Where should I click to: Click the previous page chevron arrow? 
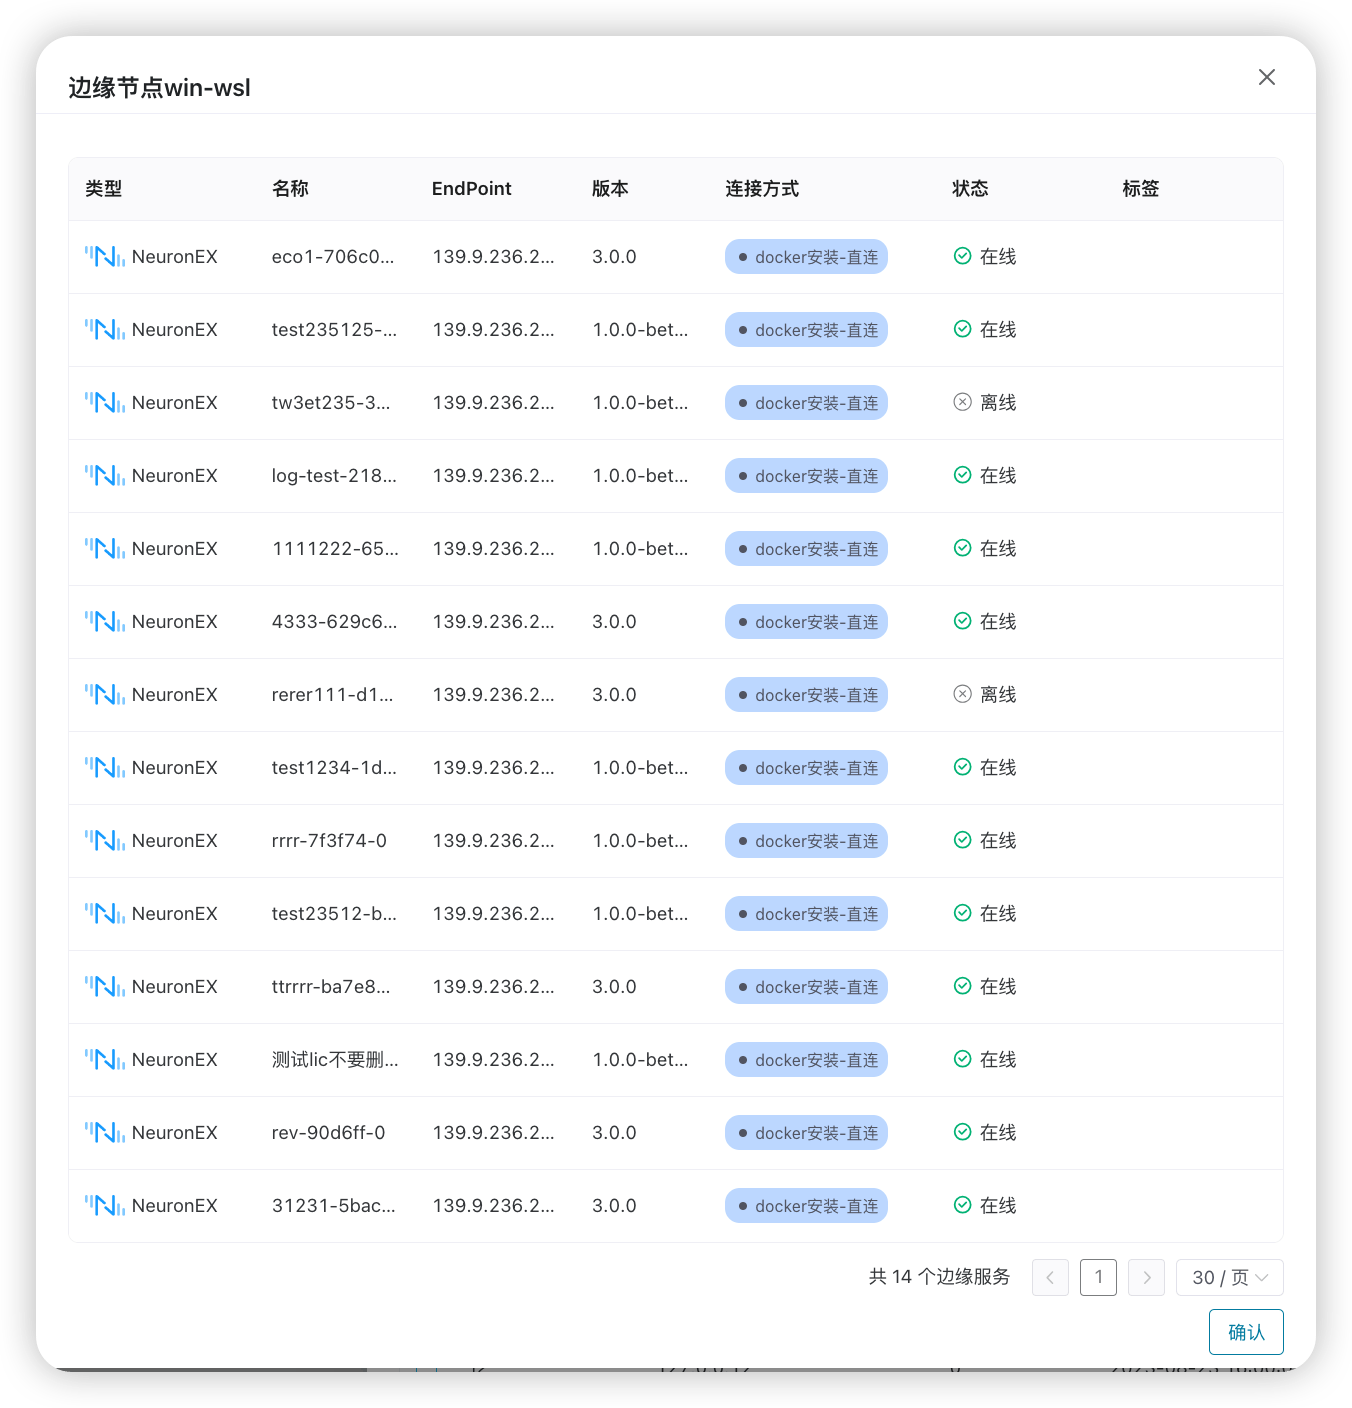click(1050, 1277)
